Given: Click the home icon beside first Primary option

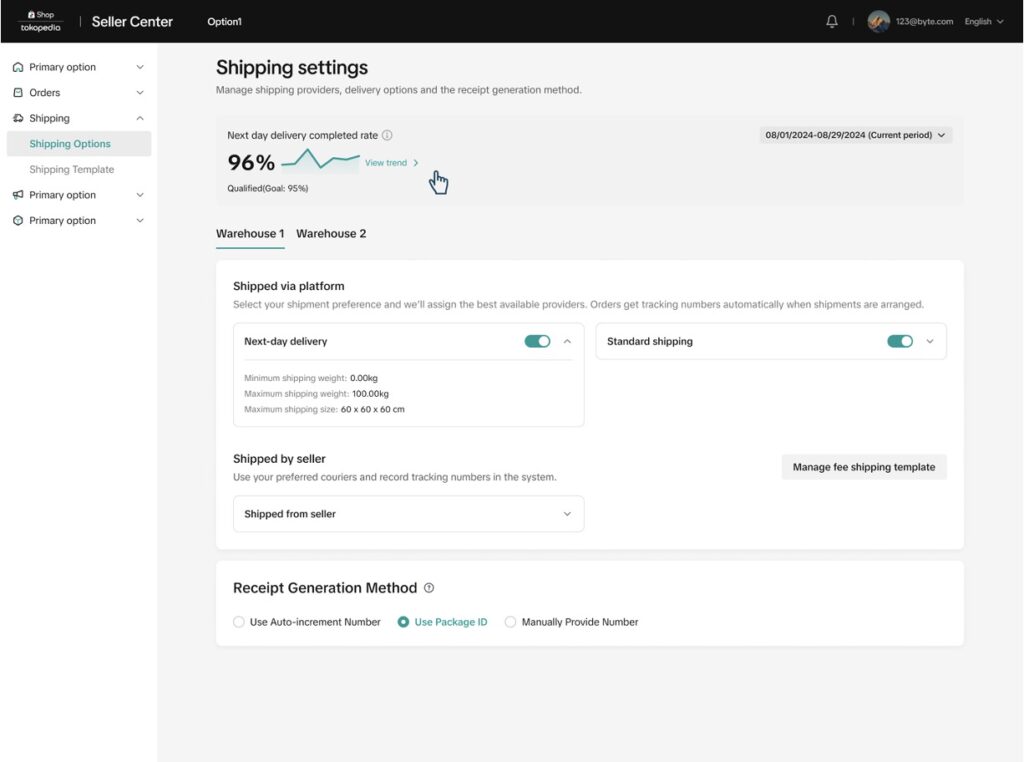Looking at the screenshot, I should click(18, 67).
